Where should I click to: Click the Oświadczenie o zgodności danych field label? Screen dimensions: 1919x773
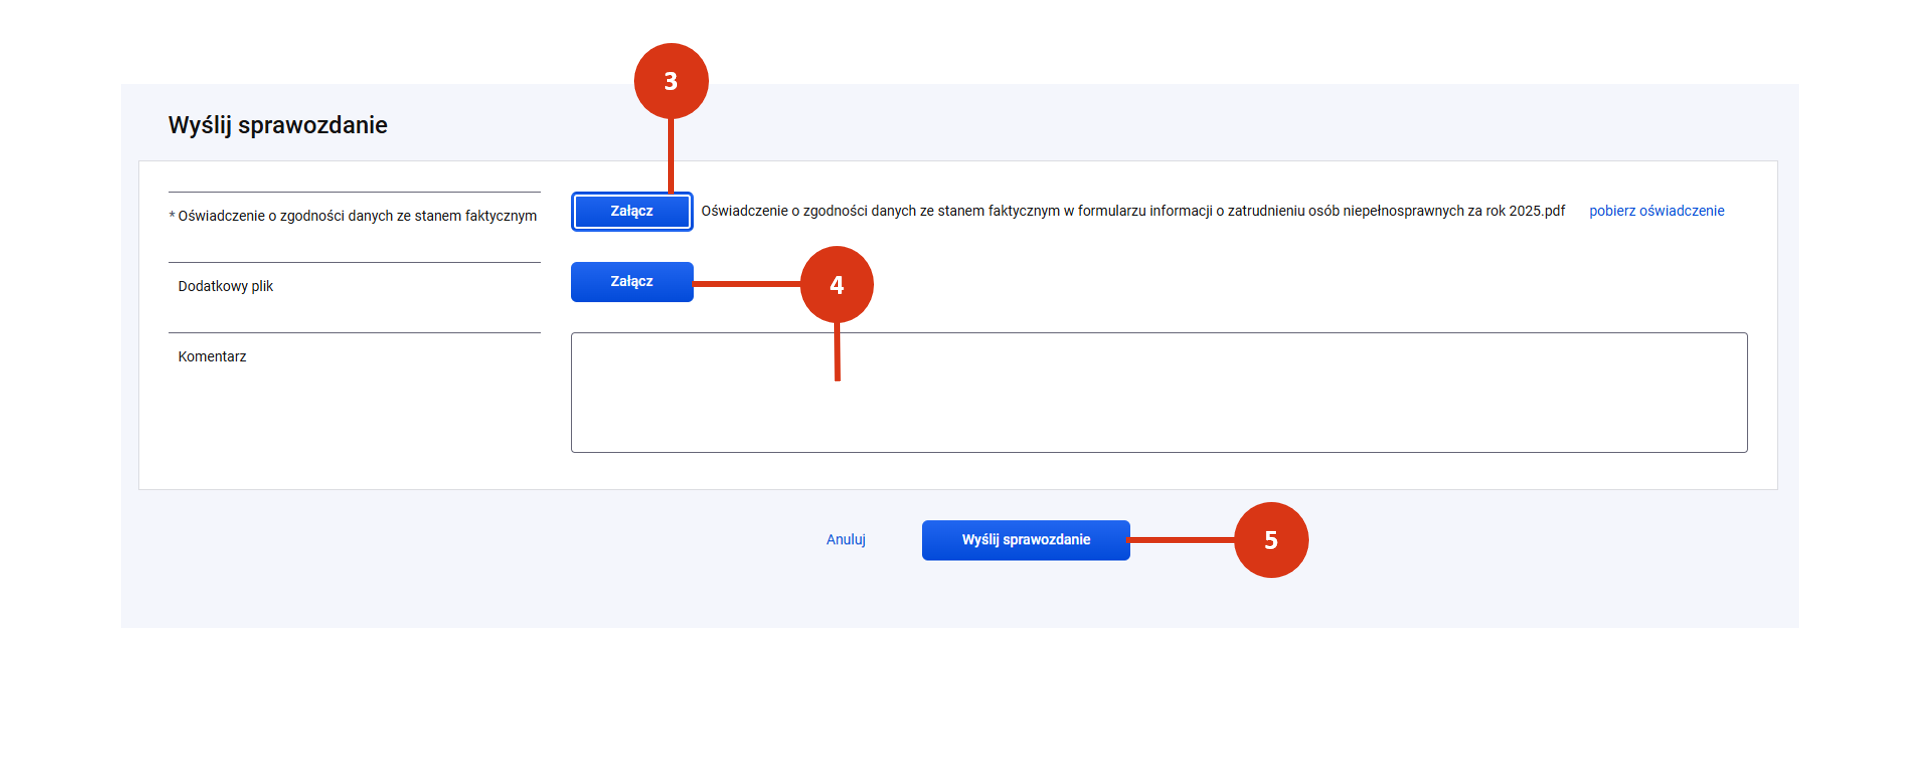coord(357,216)
